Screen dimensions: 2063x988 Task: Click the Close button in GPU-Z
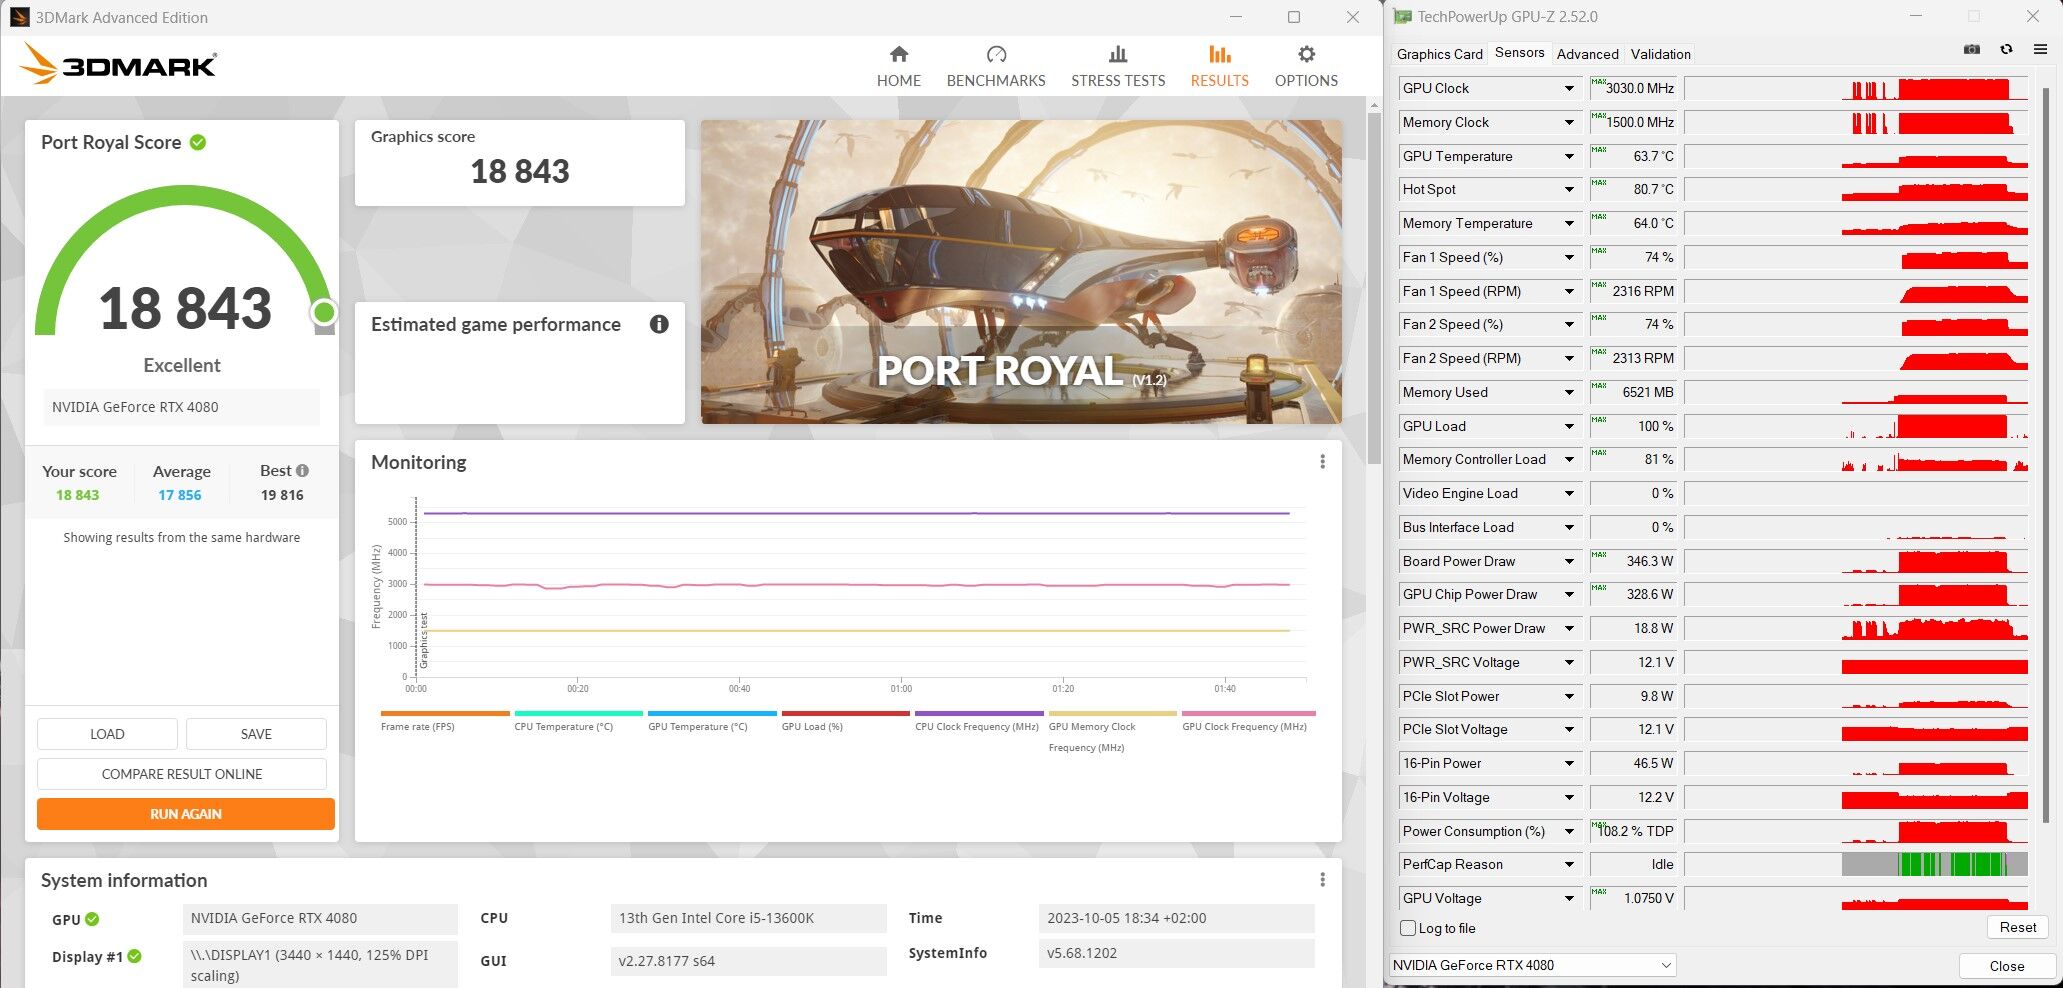(2006, 966)
